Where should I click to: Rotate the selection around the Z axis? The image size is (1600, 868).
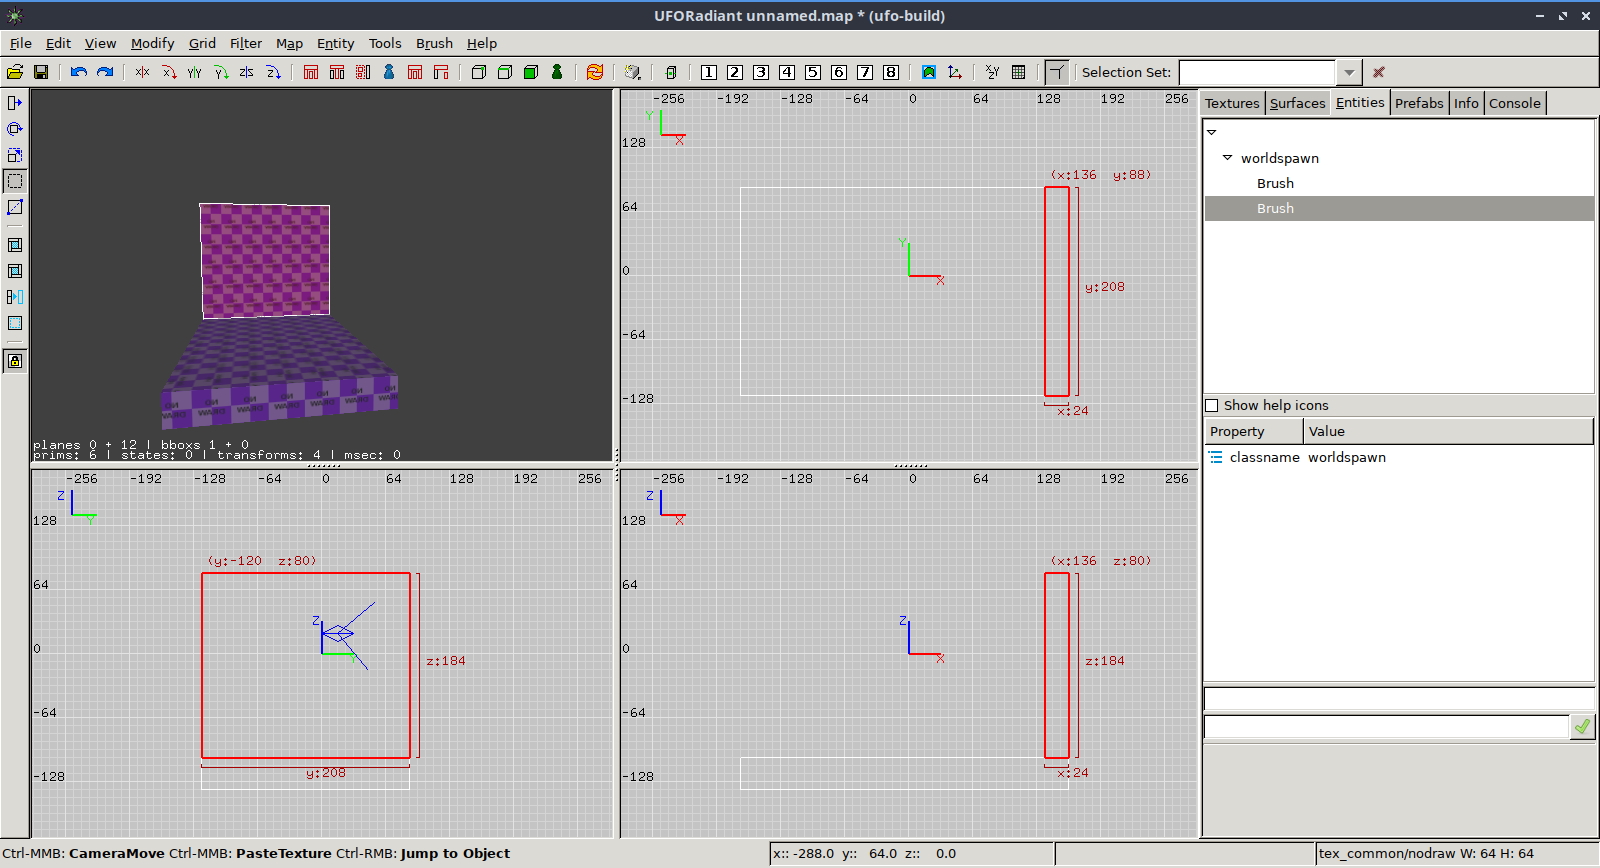[x=273, y=72]
